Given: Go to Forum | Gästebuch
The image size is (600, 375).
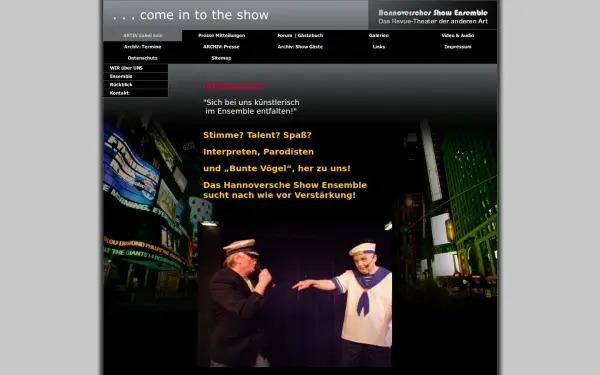Looking at the screenshot, I should point(300,35).
